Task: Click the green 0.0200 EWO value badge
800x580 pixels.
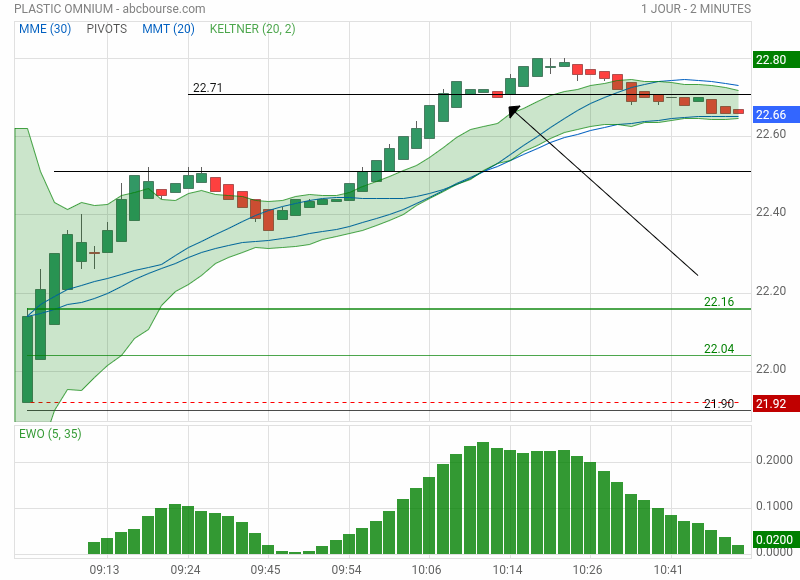Action: 776,539
